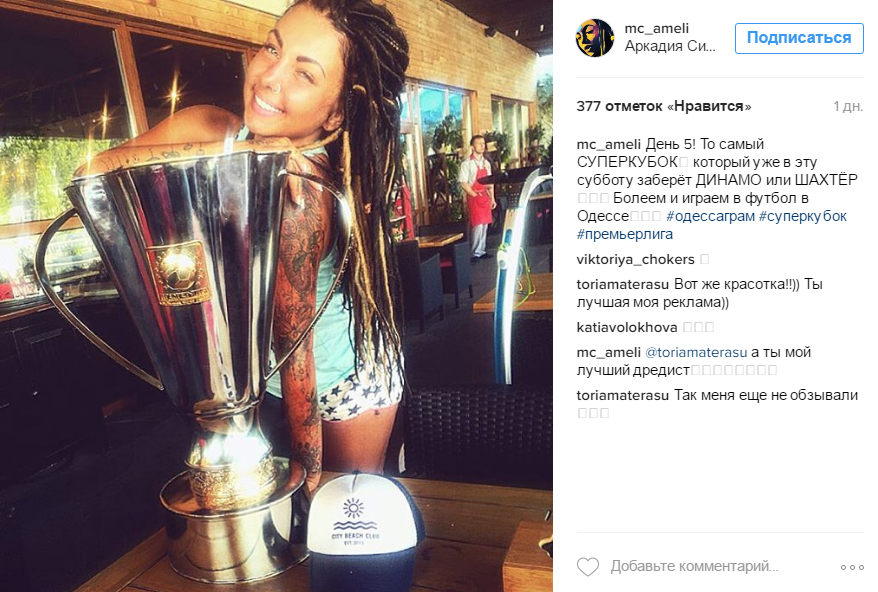Open mc_ameli profile avatar picture

(x=595, y=38)
